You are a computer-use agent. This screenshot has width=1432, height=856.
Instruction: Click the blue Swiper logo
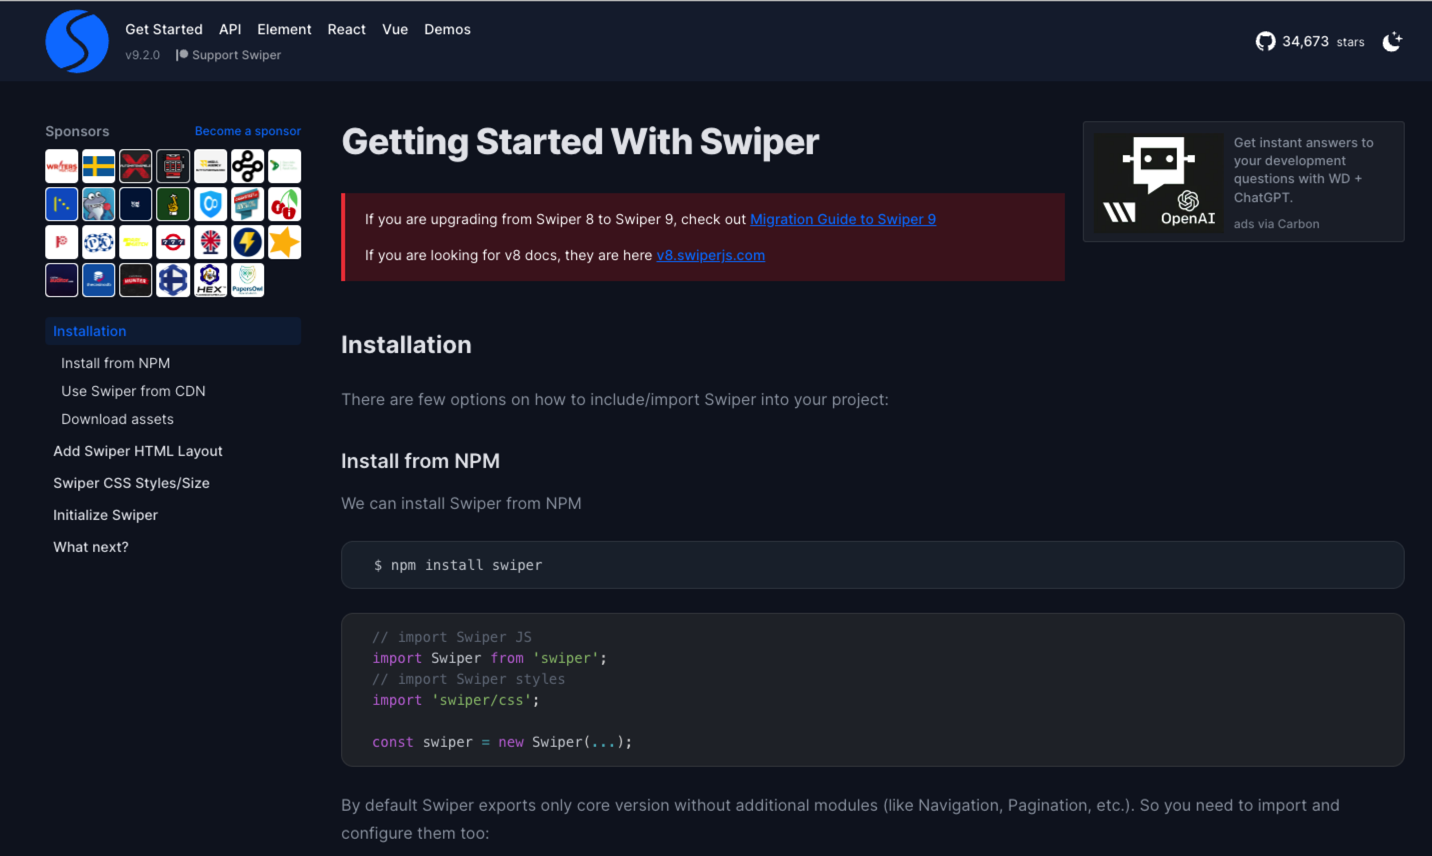coord(77,42)
